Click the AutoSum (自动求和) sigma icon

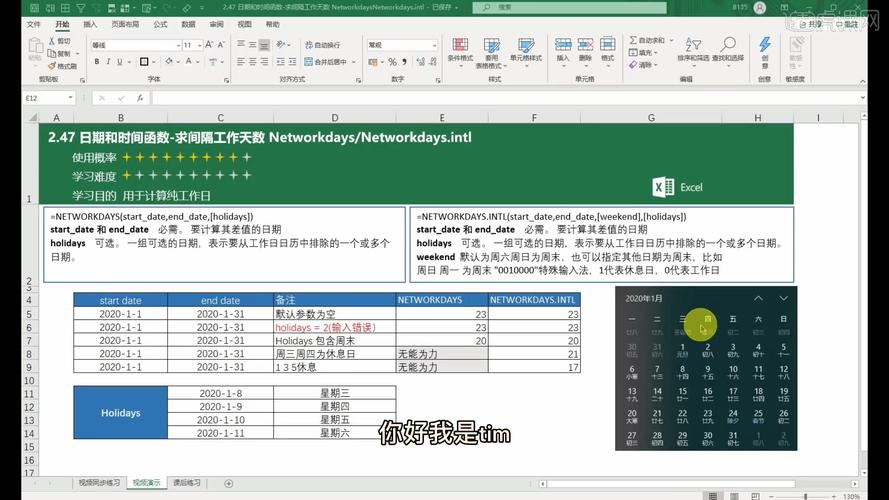(633, 40)
